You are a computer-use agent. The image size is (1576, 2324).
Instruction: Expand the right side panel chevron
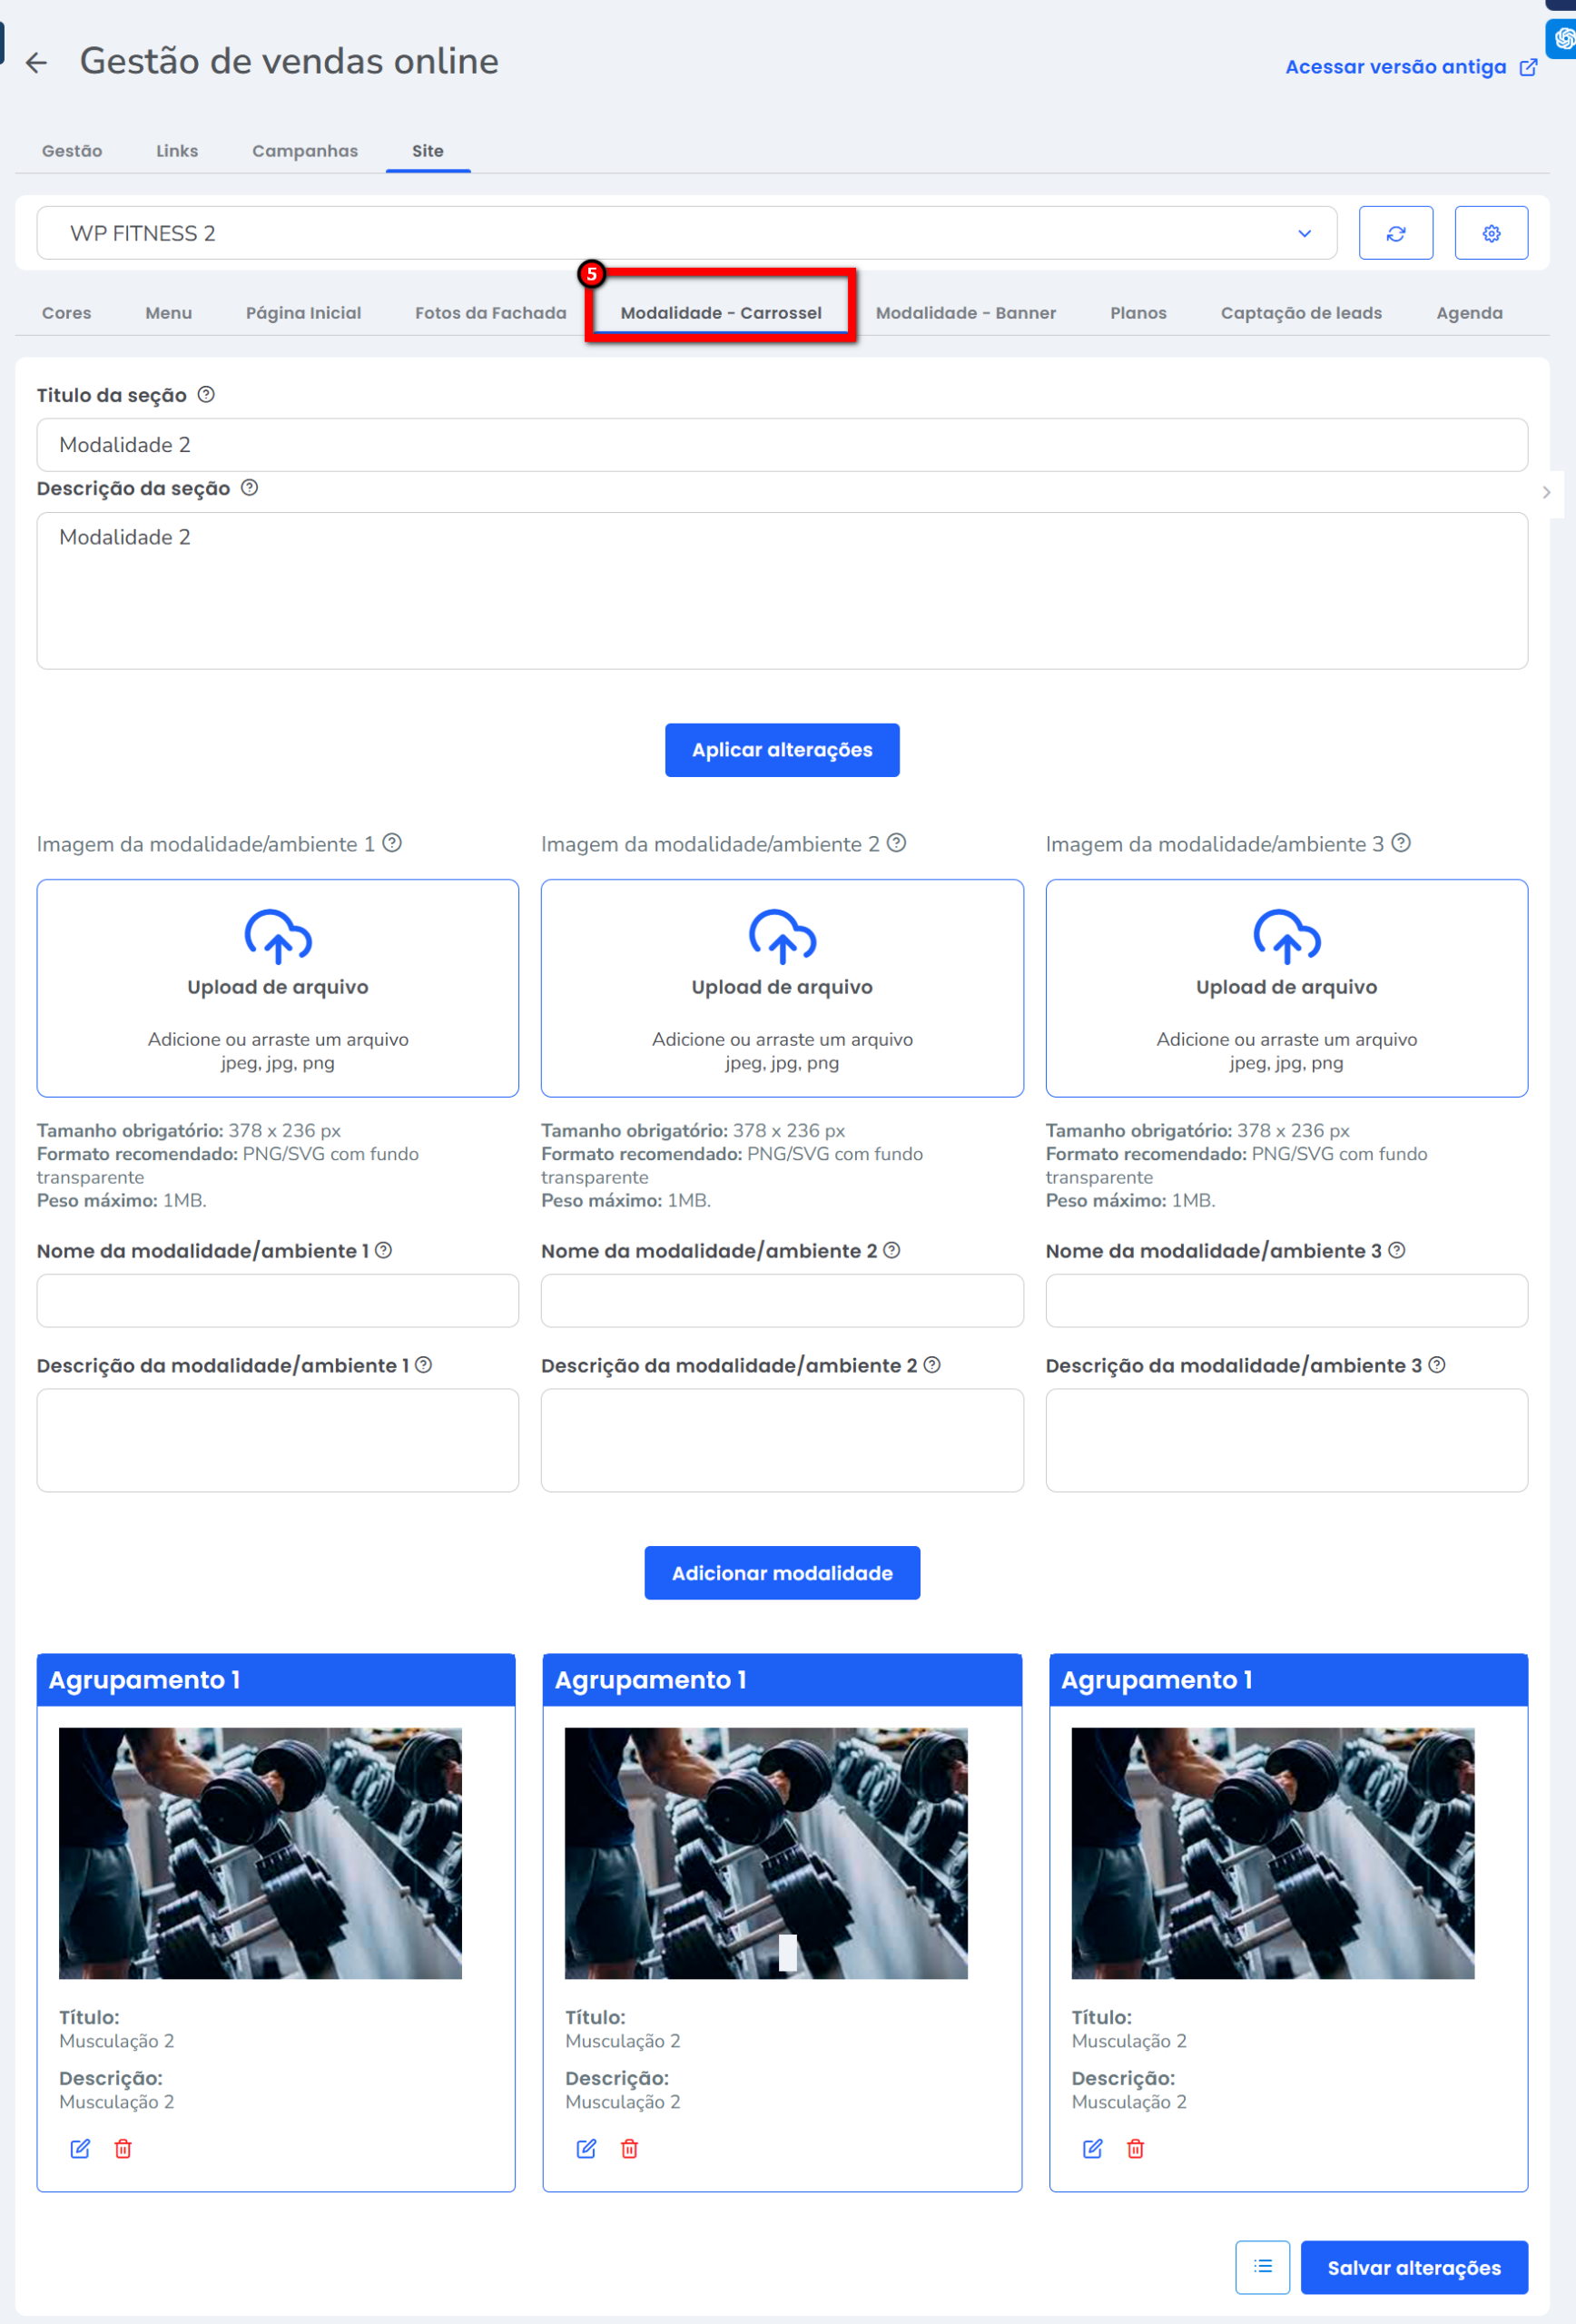coord(1546,492)
